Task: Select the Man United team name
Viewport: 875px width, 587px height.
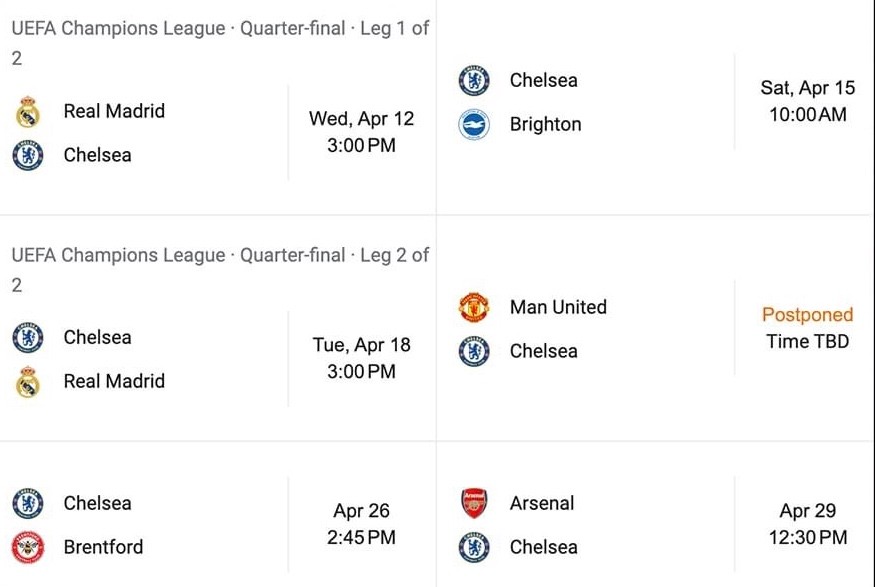Action: click(558, 308)
